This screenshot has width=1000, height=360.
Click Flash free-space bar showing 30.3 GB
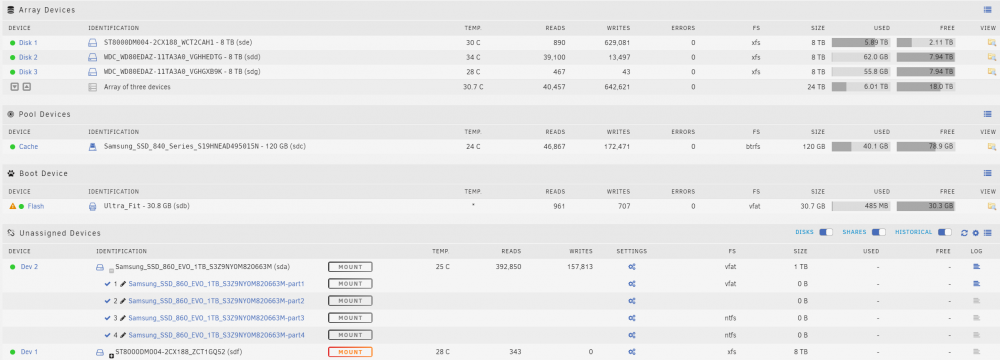coord(926,206)
